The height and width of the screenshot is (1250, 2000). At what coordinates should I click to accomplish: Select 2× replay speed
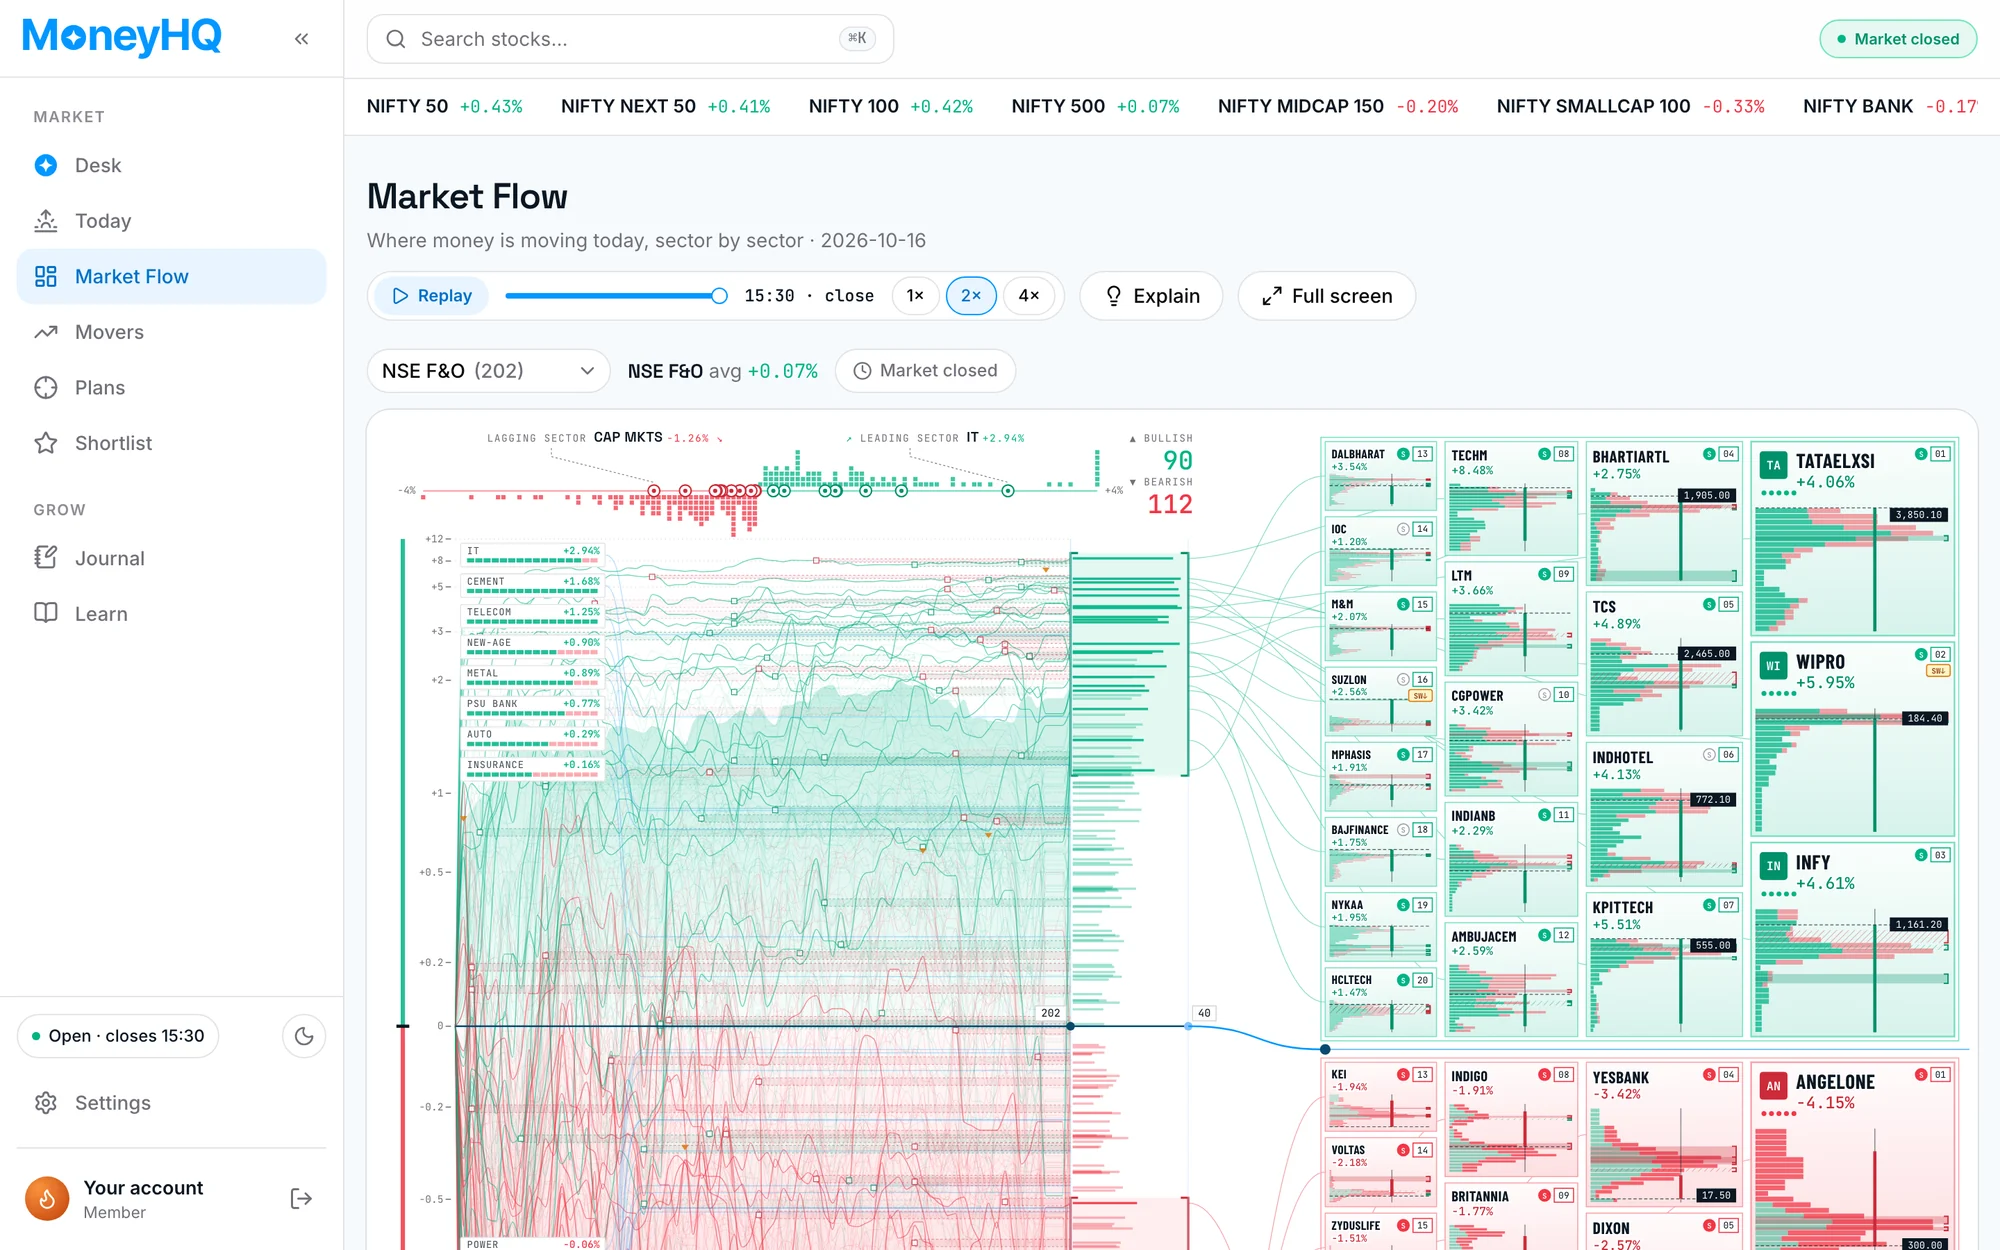point(971,296)
